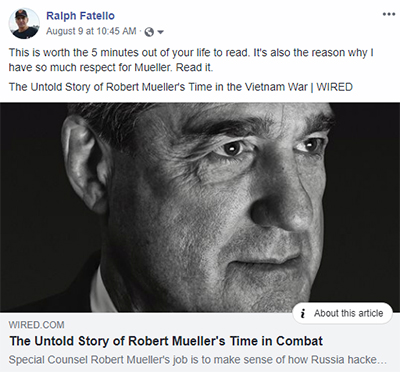Screen dimensions: 400x372
Task: Open The Untold Story of Robert Mueller's Time in Combat headline
Action: 166,341
